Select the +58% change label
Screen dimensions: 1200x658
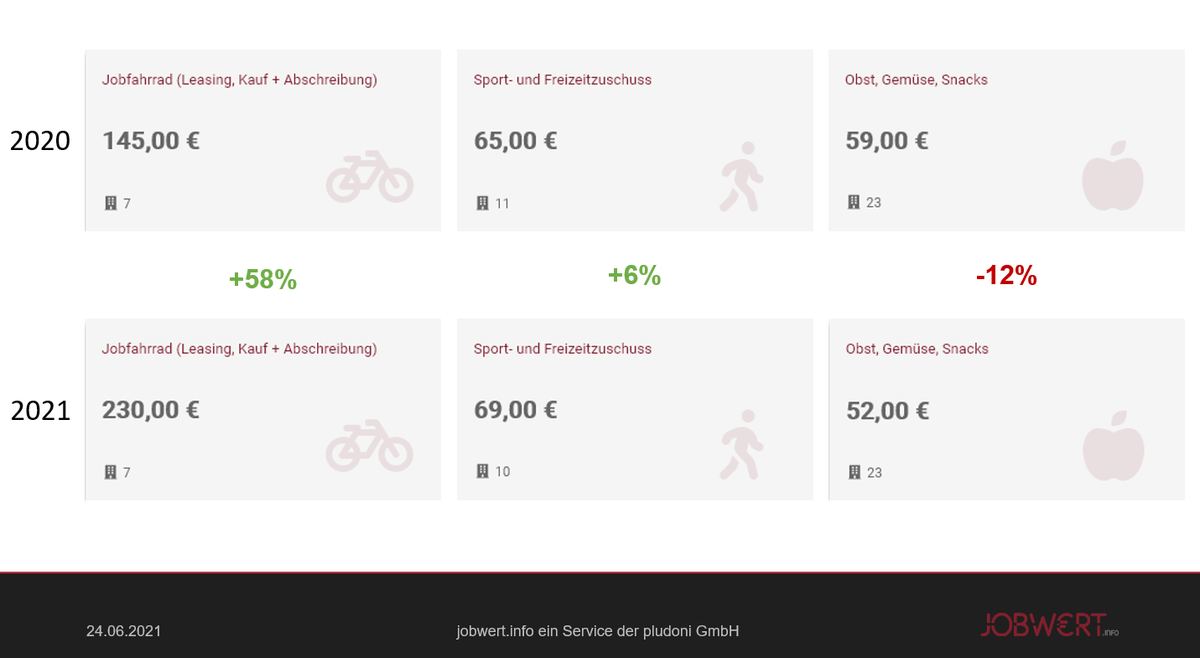click(x=263, y=280)
